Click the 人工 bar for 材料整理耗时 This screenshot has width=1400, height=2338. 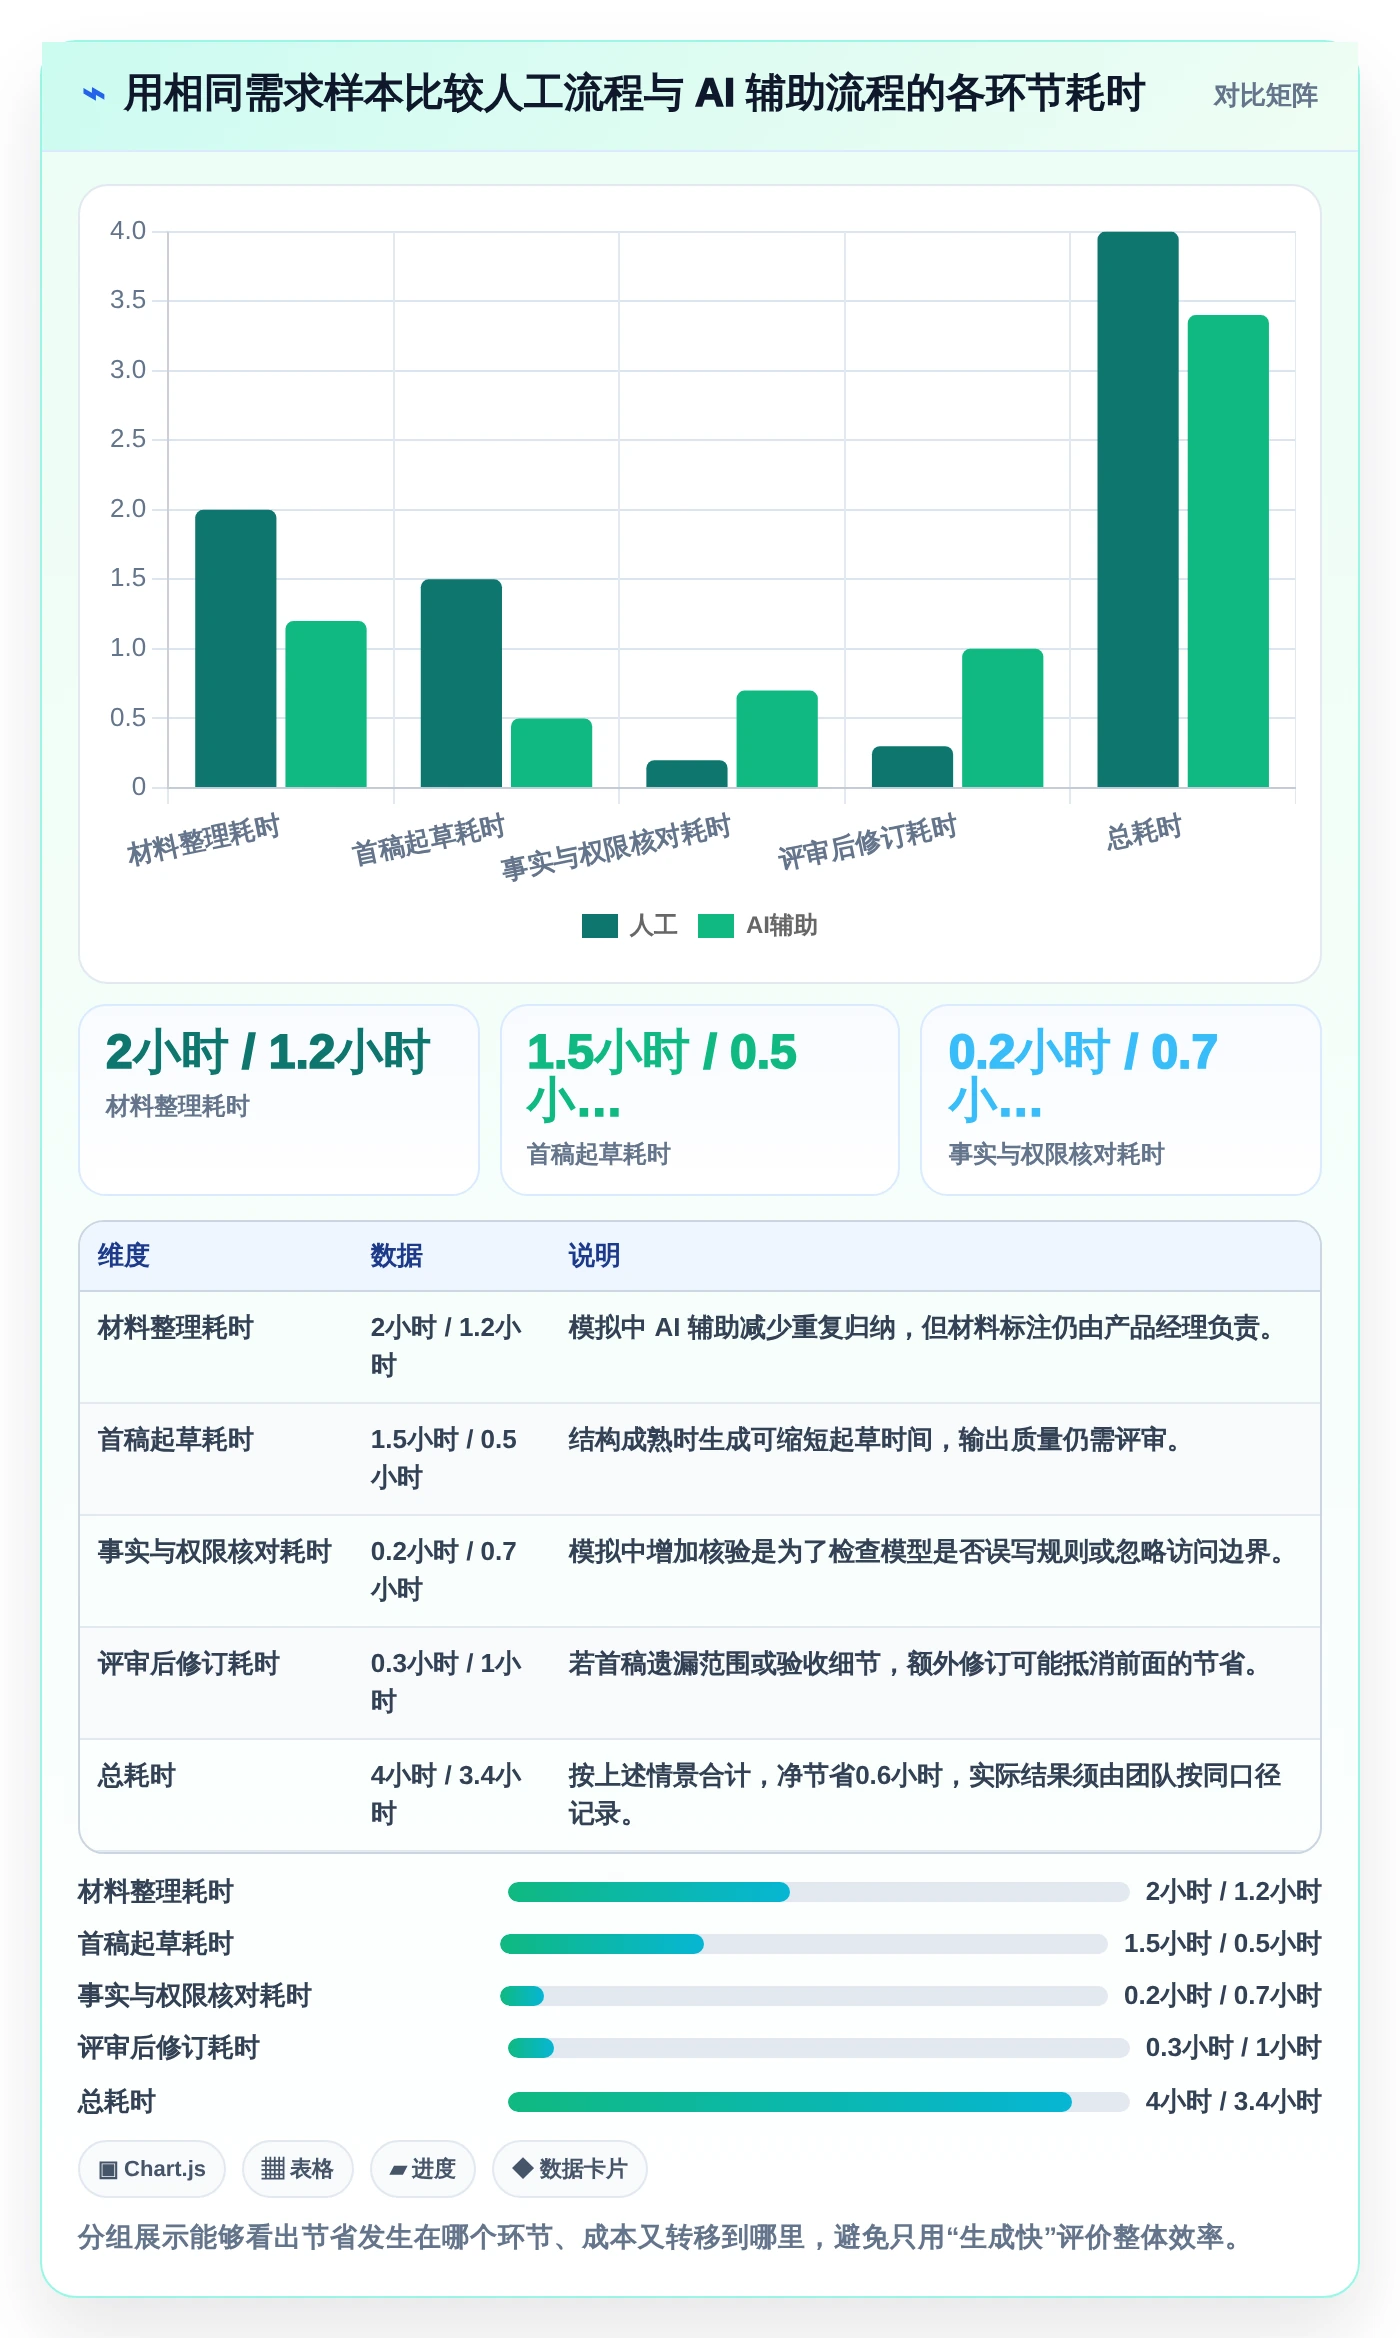[x=235, y=648]
